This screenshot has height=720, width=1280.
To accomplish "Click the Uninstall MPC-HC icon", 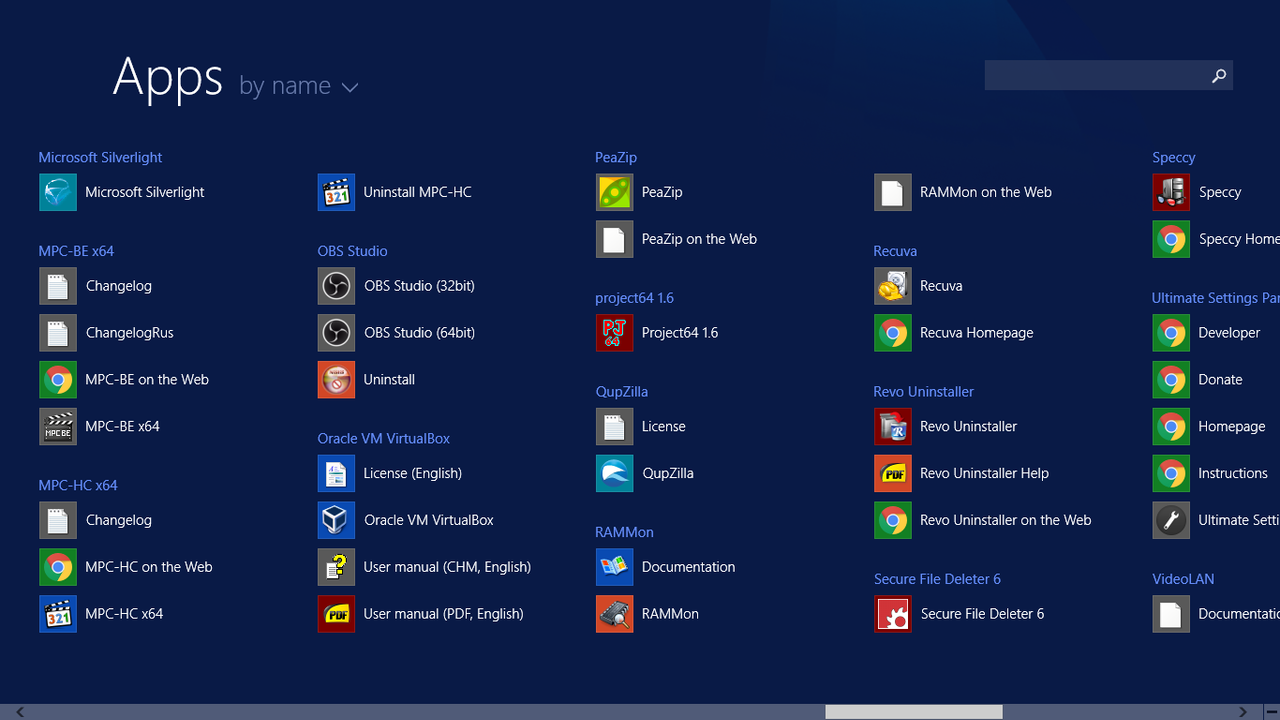I will point(336,192).
